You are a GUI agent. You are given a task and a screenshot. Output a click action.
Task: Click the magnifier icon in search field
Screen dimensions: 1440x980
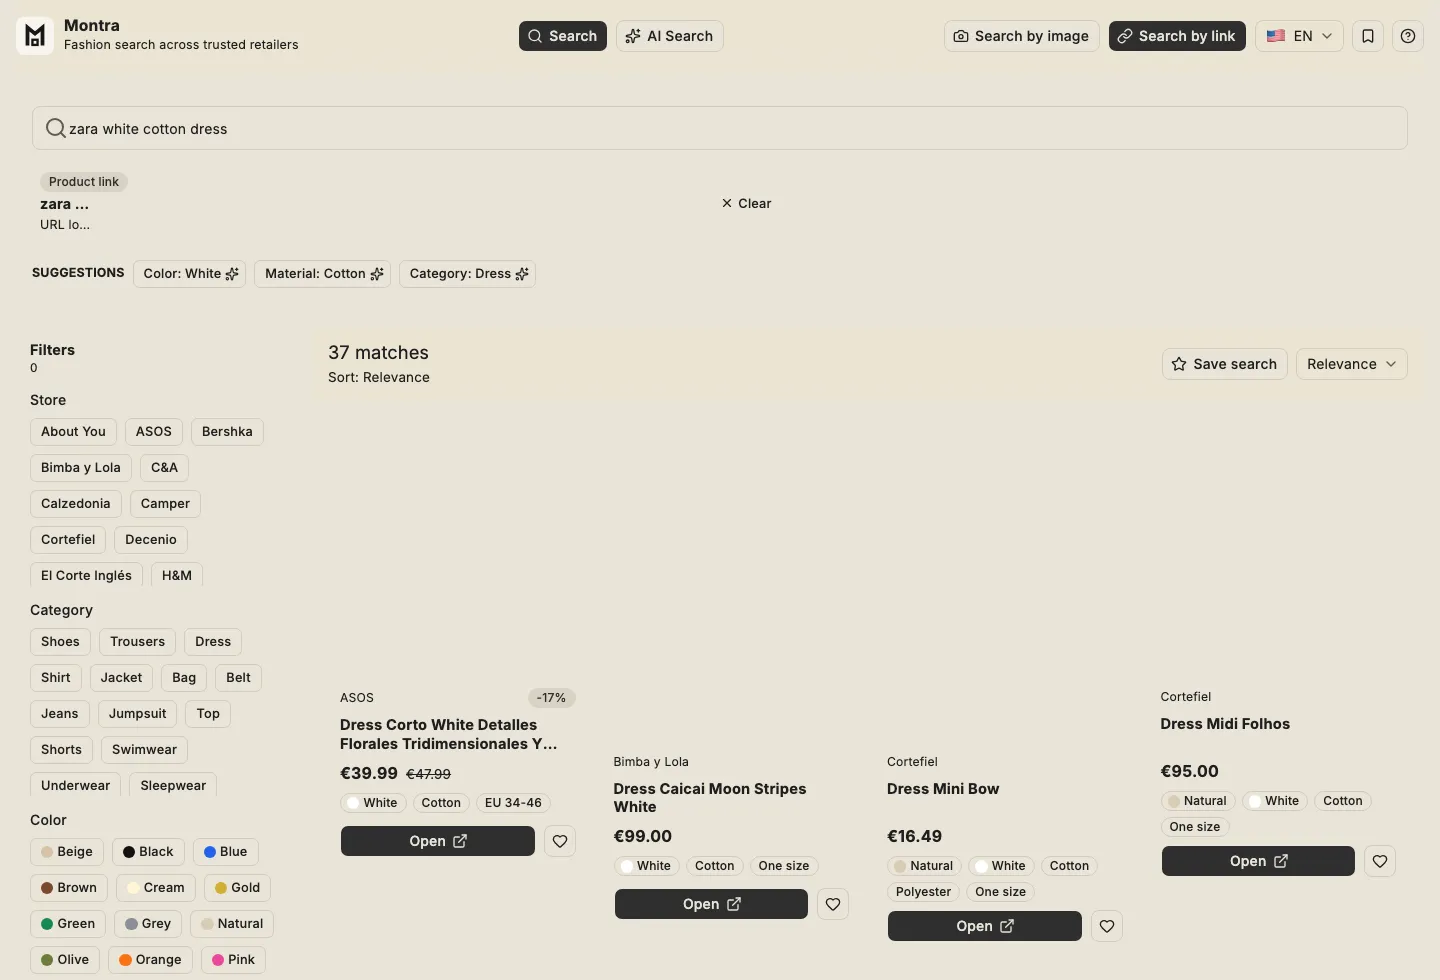click(56, 128)
